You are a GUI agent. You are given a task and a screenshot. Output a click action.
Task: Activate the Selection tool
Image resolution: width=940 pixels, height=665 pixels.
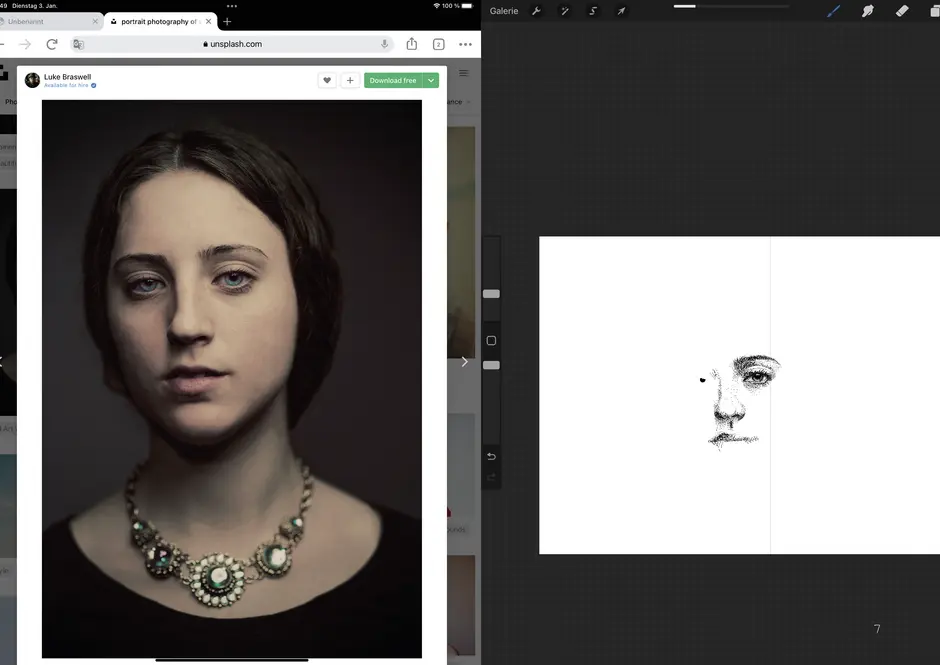coord(593,11)
